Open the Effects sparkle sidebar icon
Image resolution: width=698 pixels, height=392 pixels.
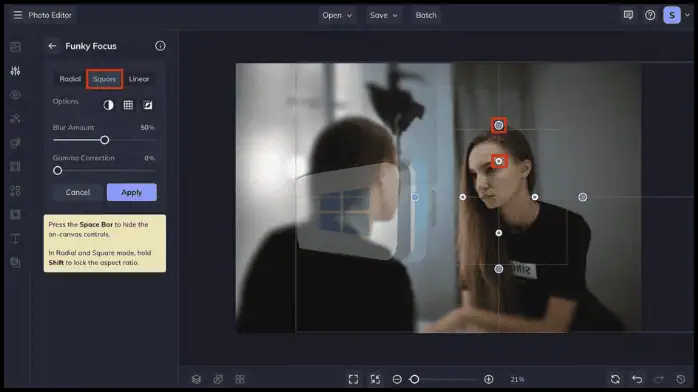(x=15, y=119)
